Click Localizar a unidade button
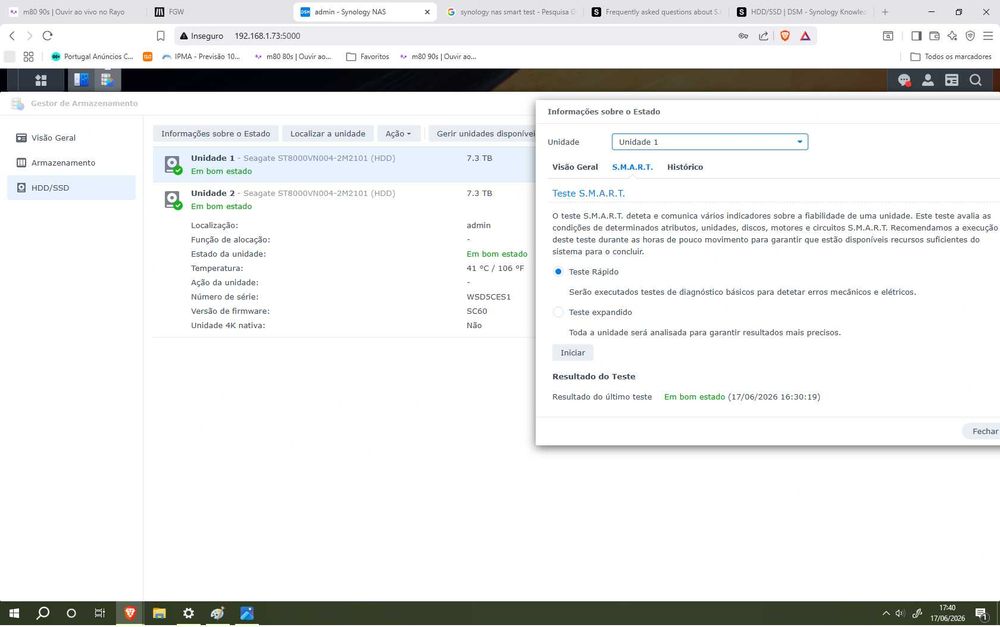Viewport: 1000px width, 627px height. [x=328, y=133]
